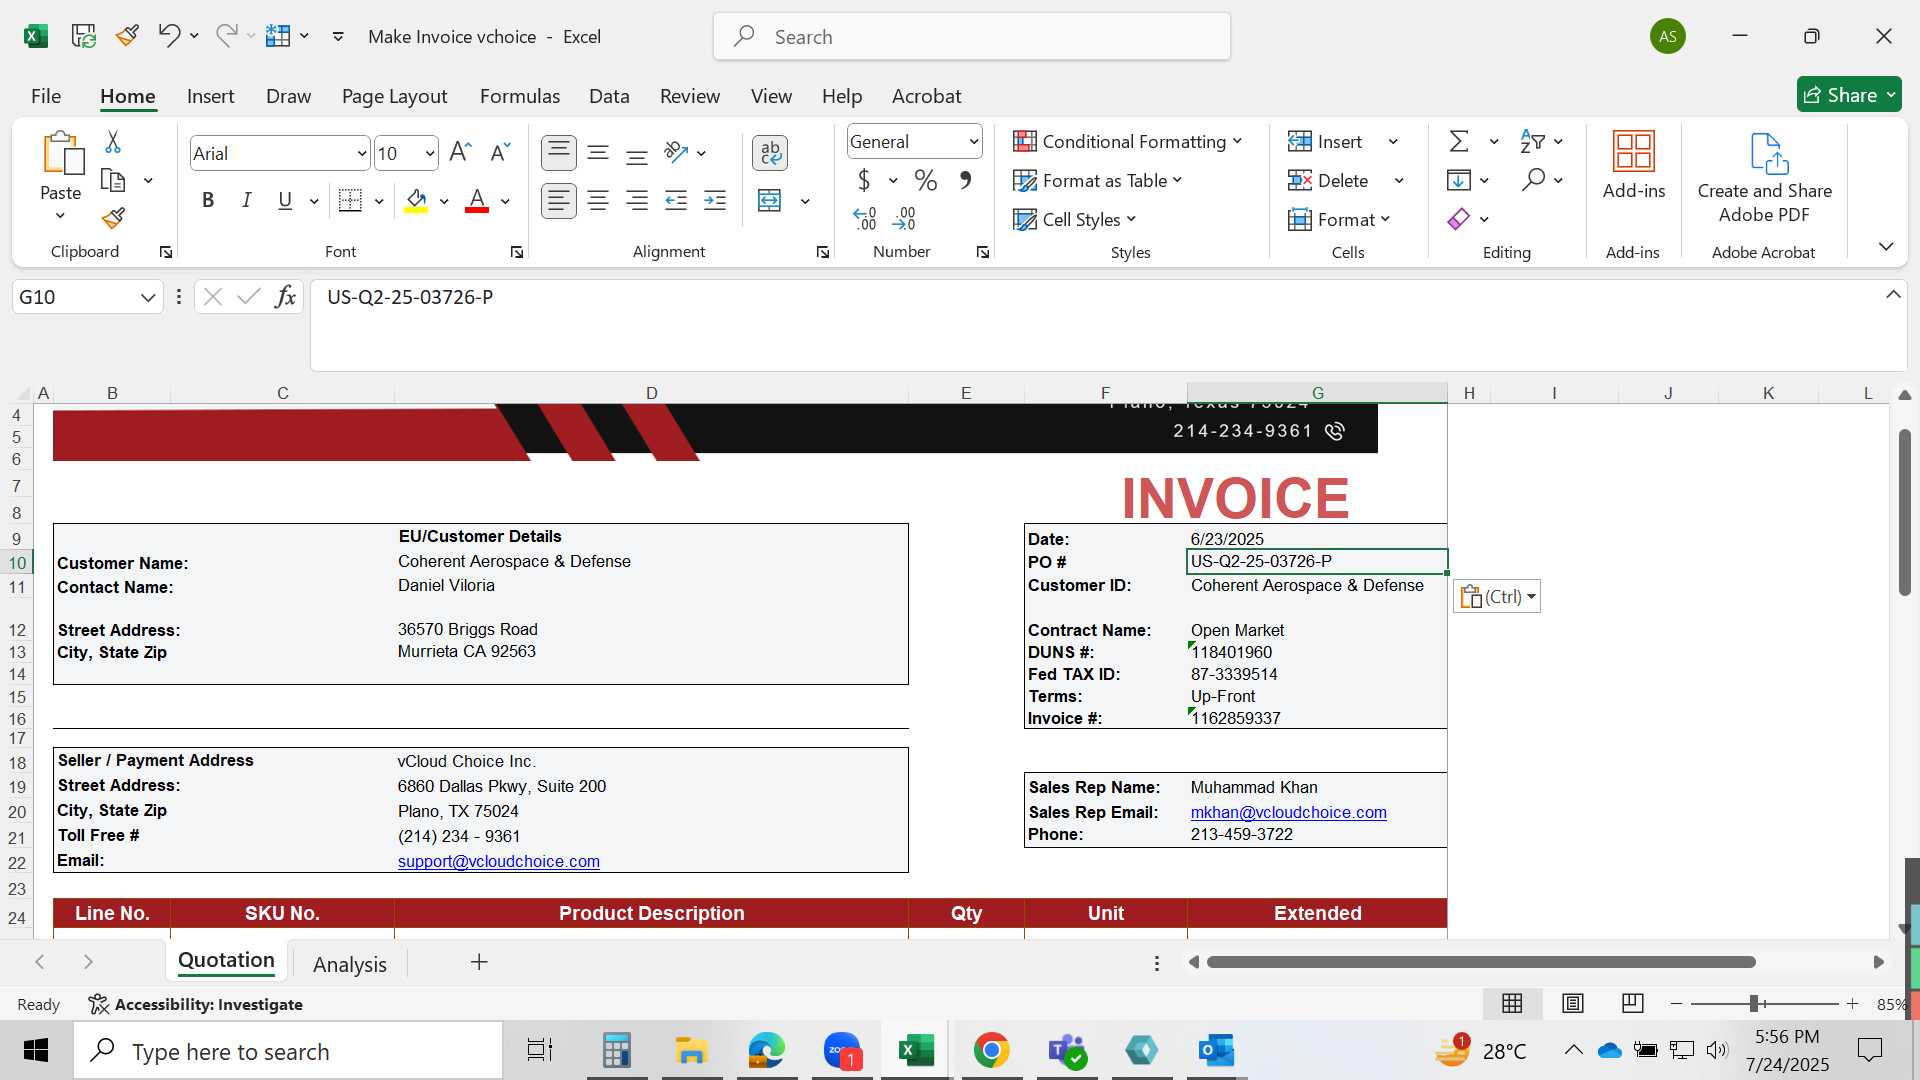This screenshot has width=1920, height=1080.
Task: Switch to the Insert ribbon tab
Action: [x=210, y=96]
